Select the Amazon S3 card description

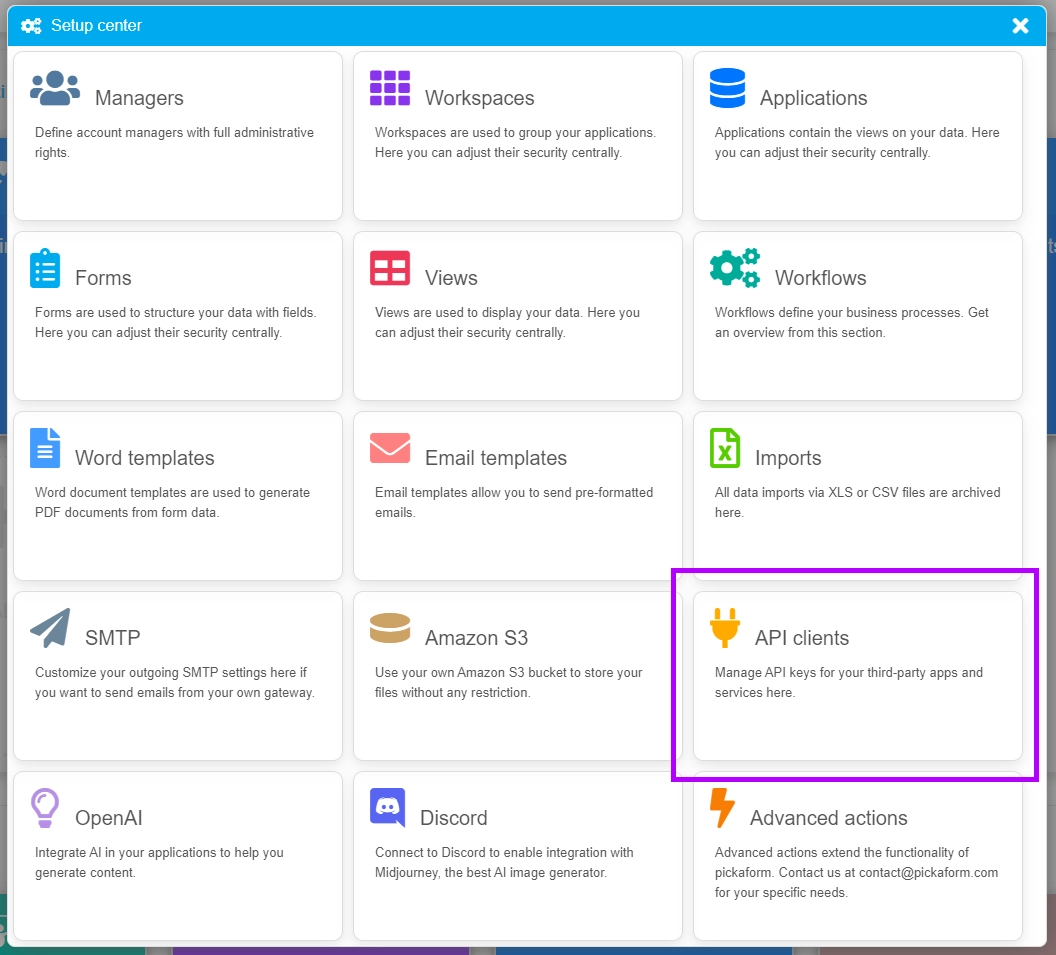pyautogui.click(x=508, y=682)
